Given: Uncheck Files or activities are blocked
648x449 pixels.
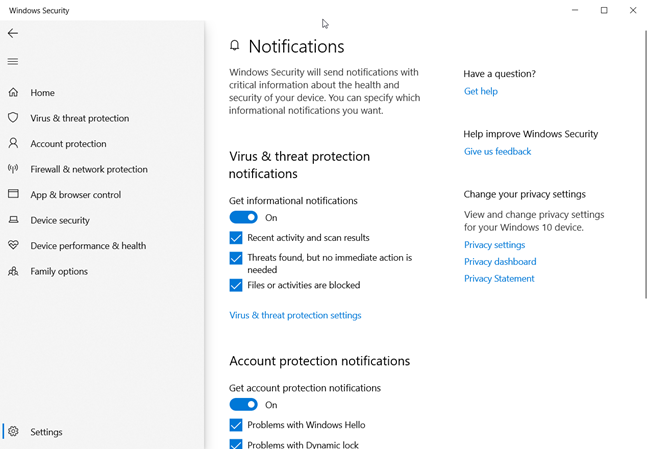Looking at the screenshot, I should point(236,285).
